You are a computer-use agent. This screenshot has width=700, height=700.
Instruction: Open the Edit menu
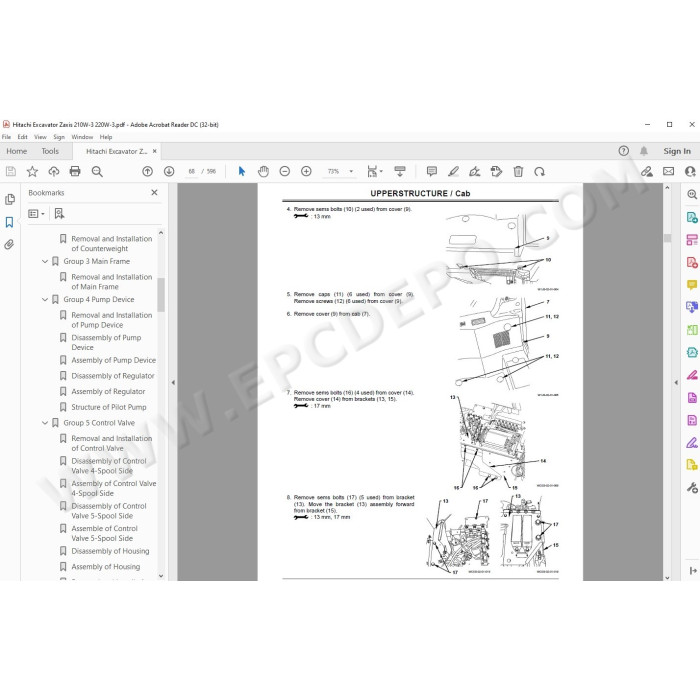pos(22,137)
